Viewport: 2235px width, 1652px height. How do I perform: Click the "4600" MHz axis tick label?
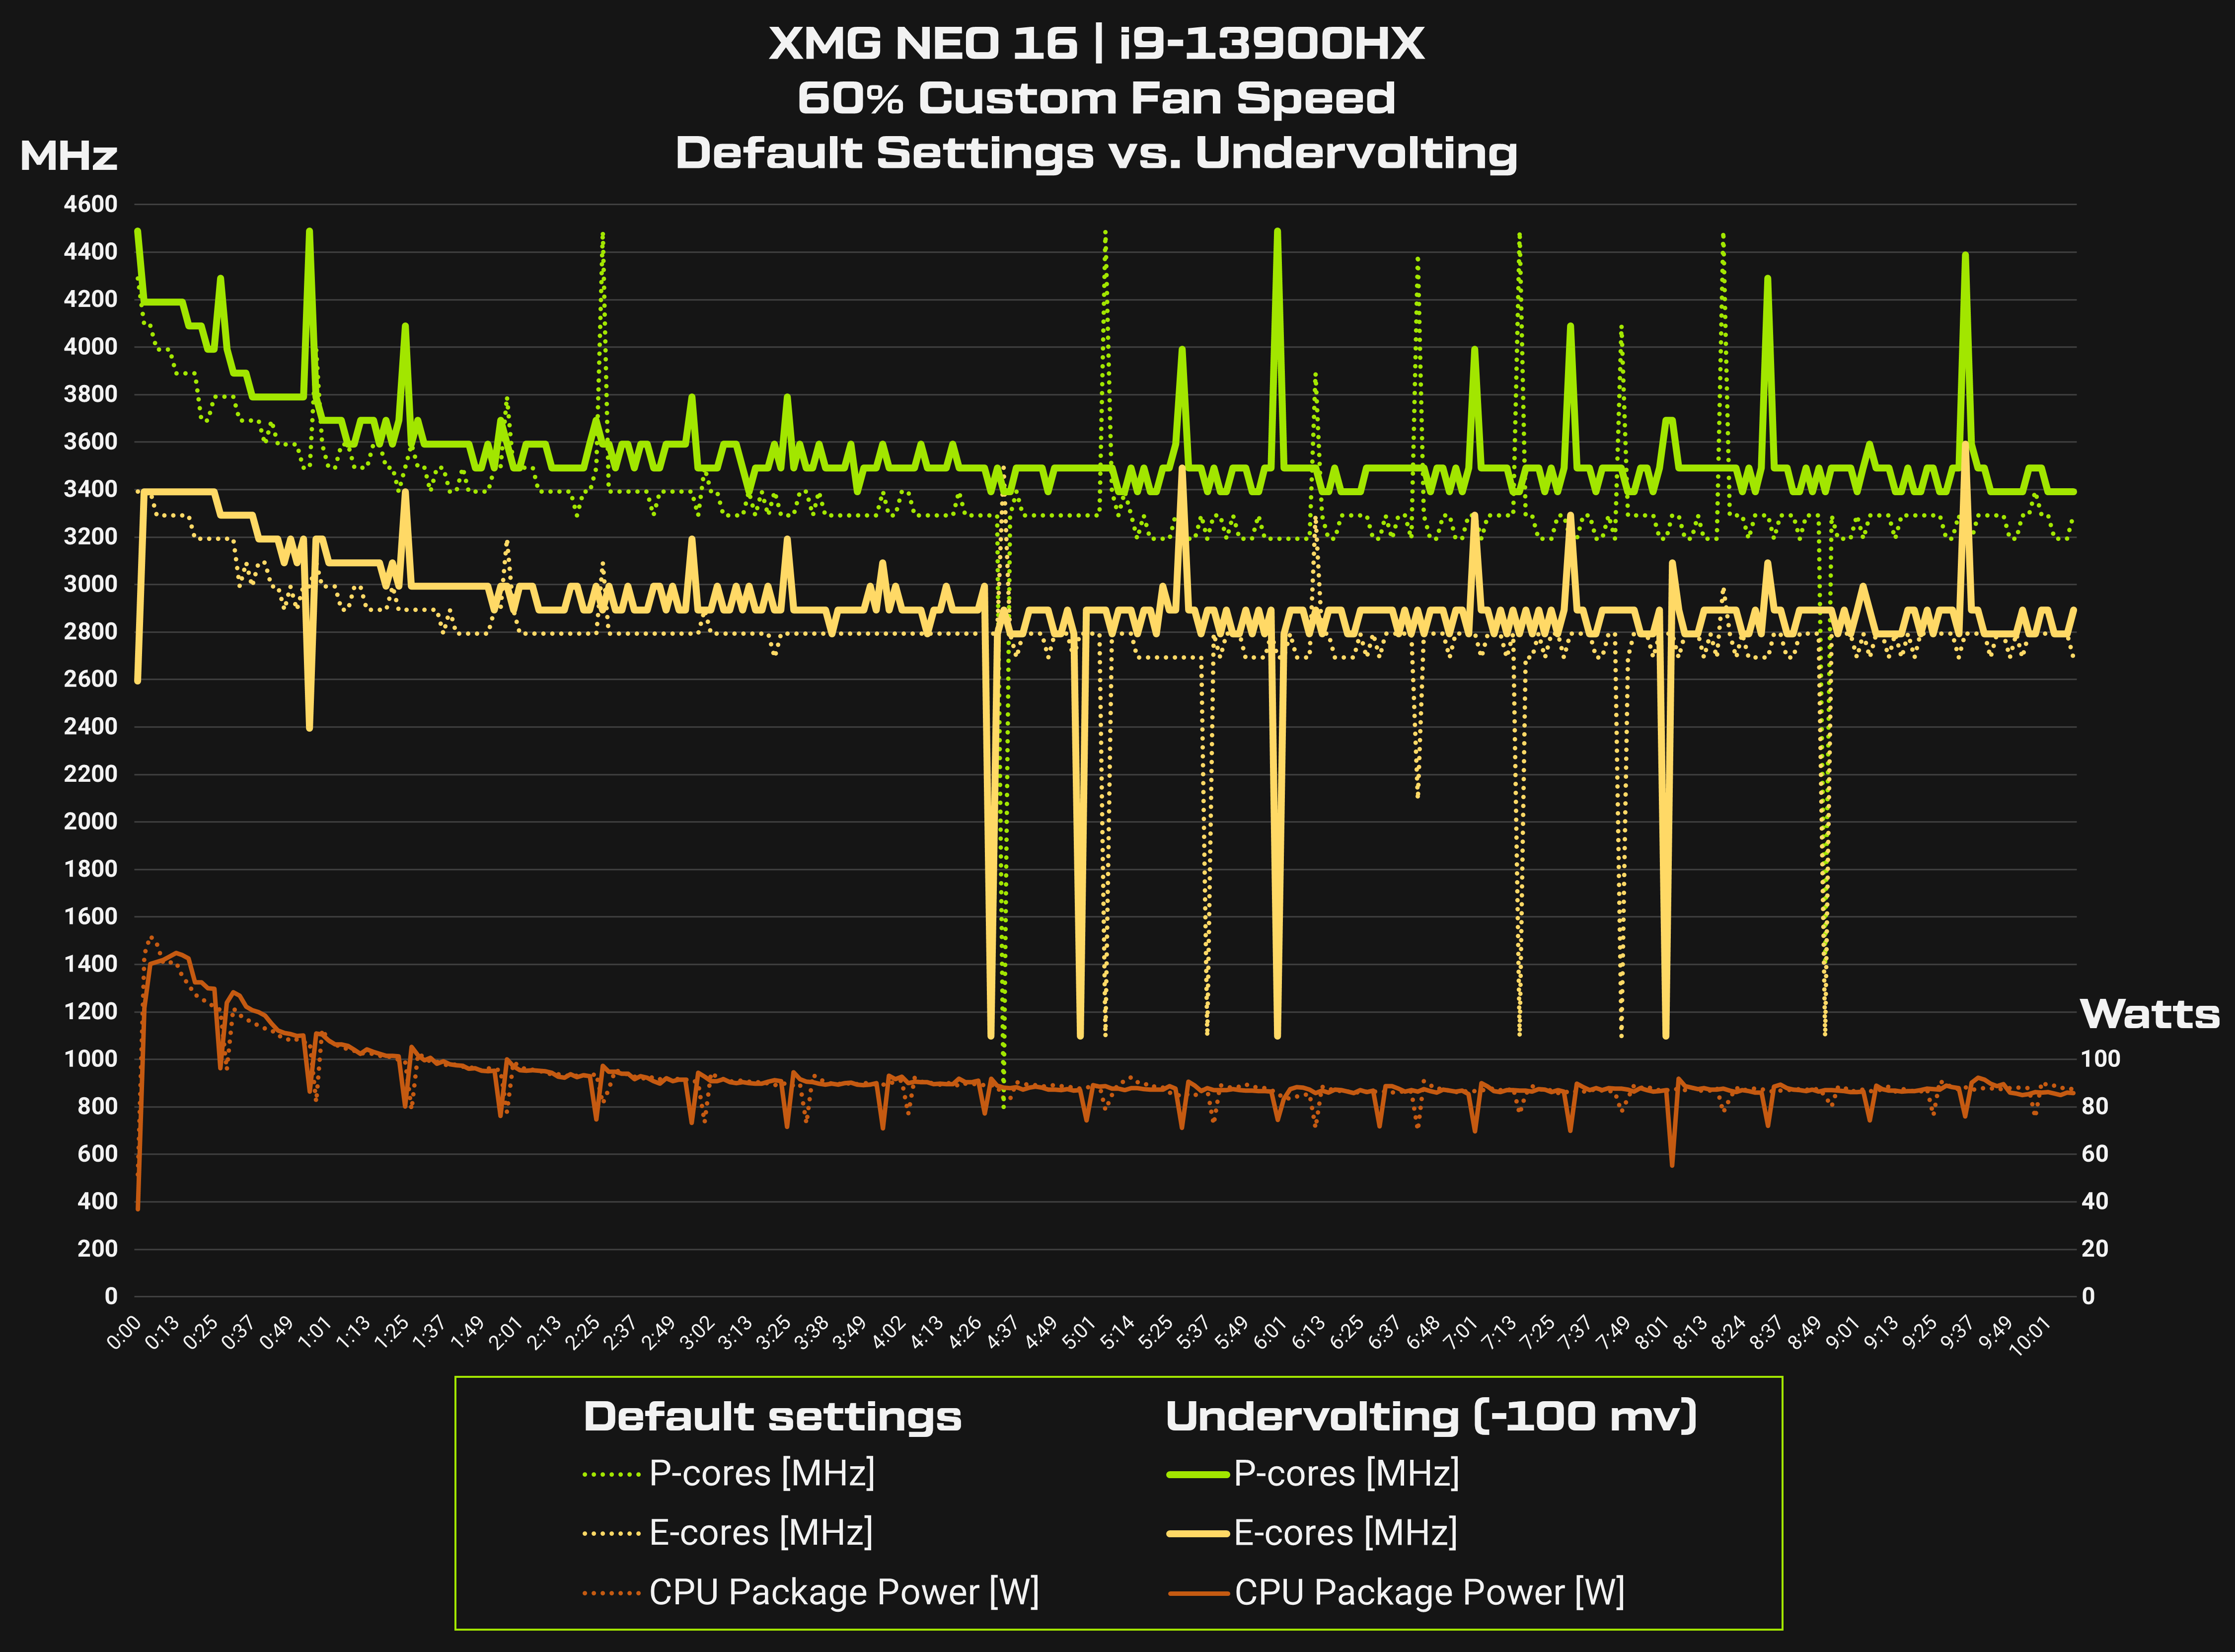[x=91, y=204]
